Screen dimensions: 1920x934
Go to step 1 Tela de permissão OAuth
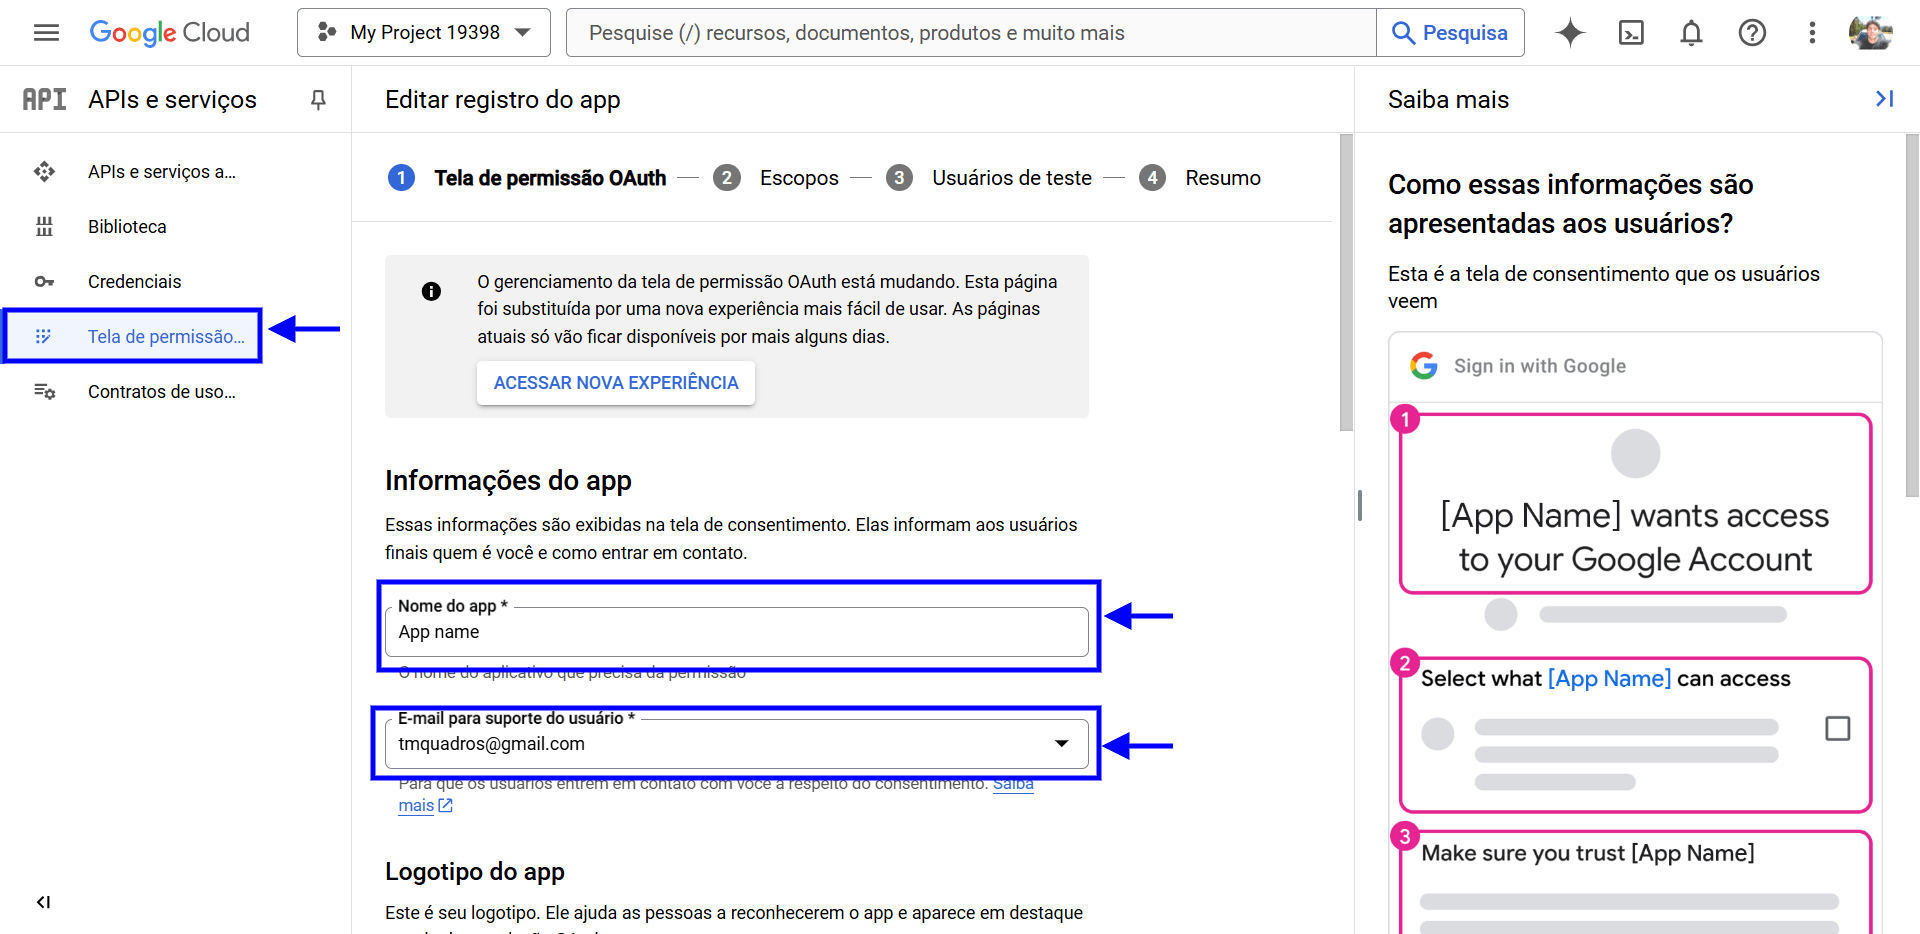[x=527, y=178]
